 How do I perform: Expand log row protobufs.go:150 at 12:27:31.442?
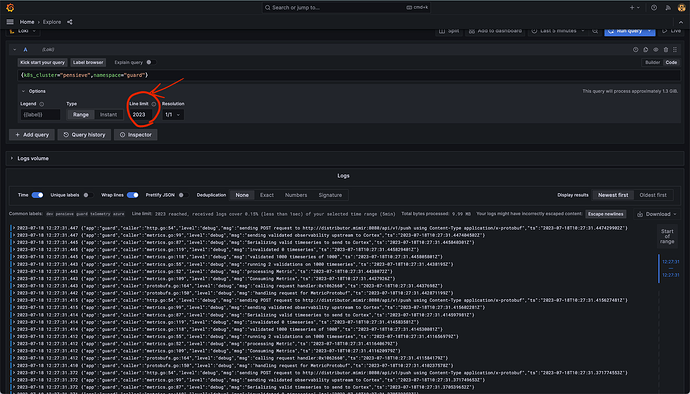click(x=14, y=293)
